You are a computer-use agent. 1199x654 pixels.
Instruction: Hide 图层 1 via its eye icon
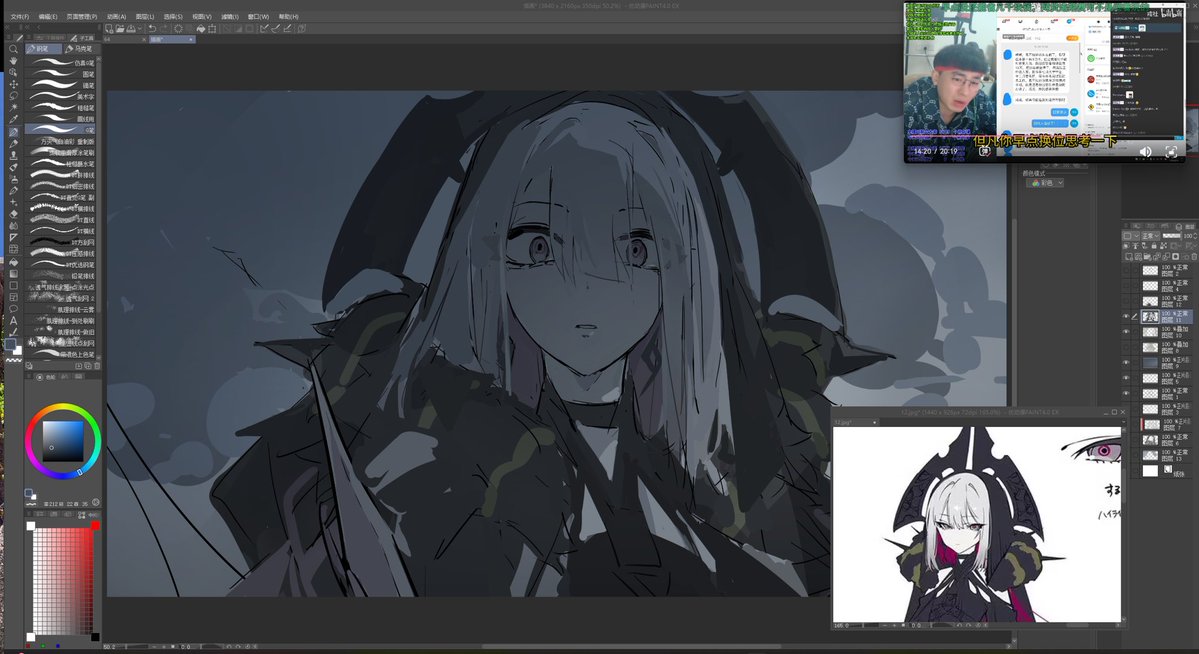(x=1126, y=394)
